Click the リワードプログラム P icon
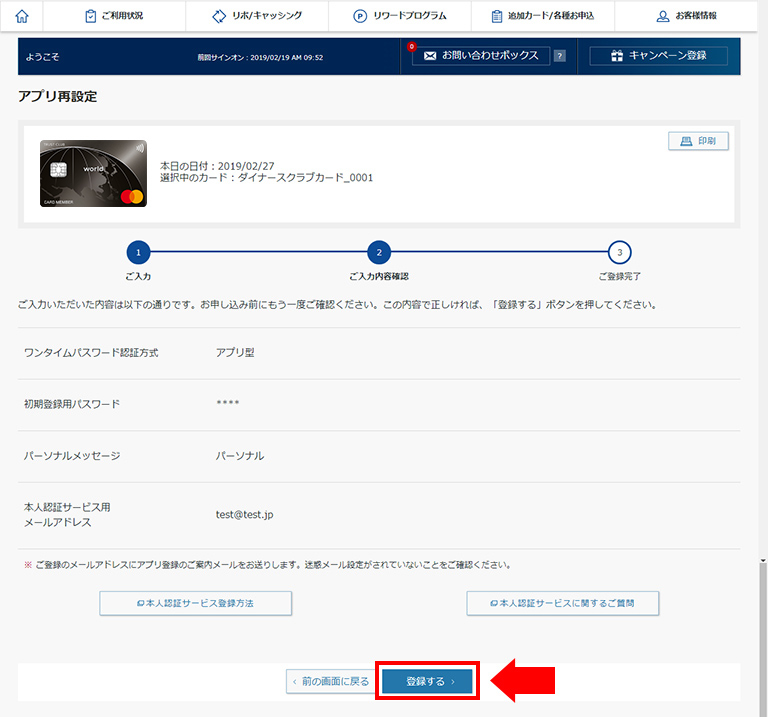The height and width of the screenshot is (717, 768). coord(360,16)
